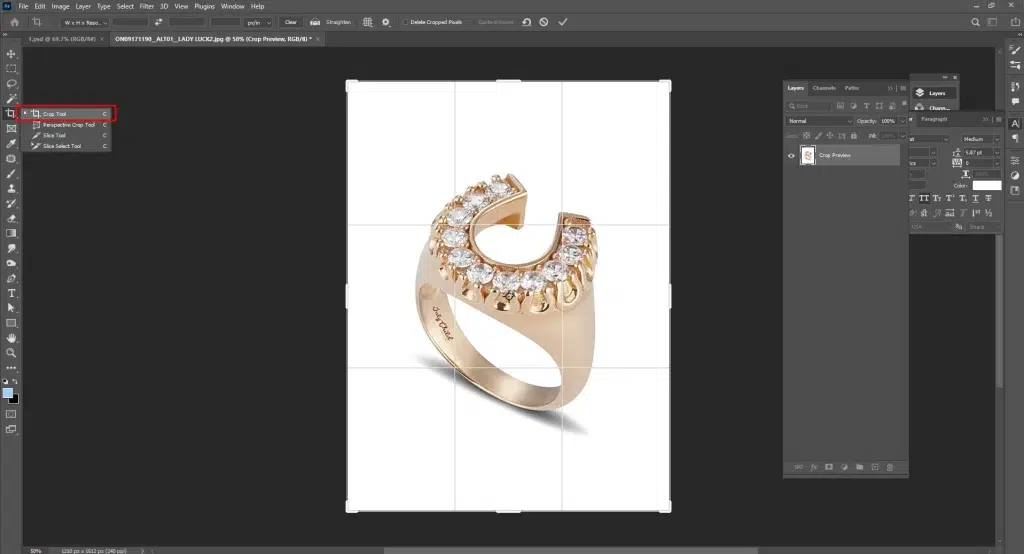Select the Magic Wand tool
This screenshot has height=554, width=1024.
pyautogui.click(x=11, y=99)
